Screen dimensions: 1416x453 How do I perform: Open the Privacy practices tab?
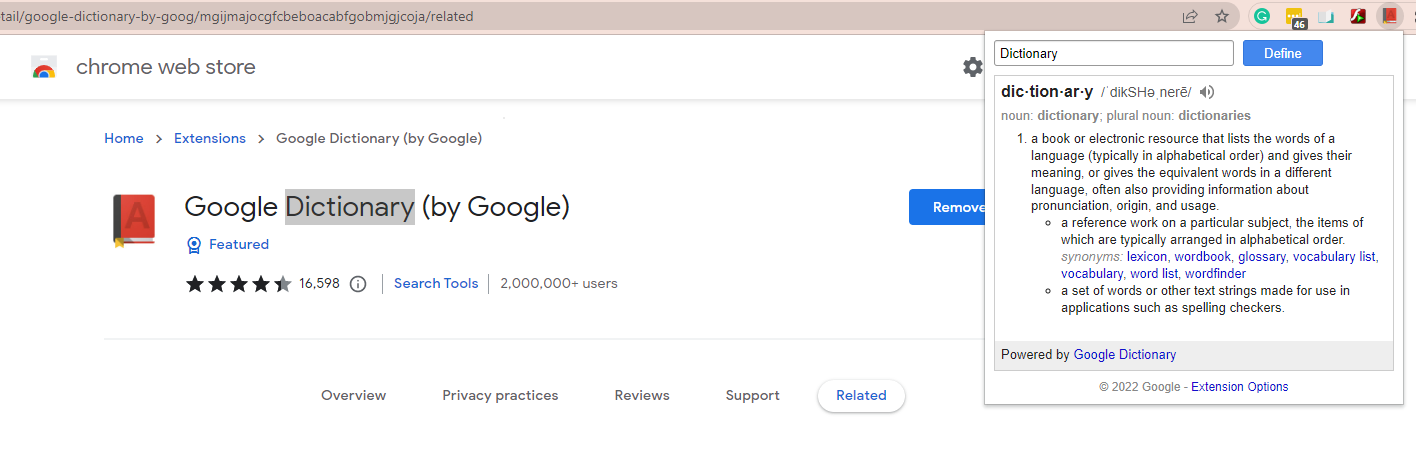(x=500, y=396)
